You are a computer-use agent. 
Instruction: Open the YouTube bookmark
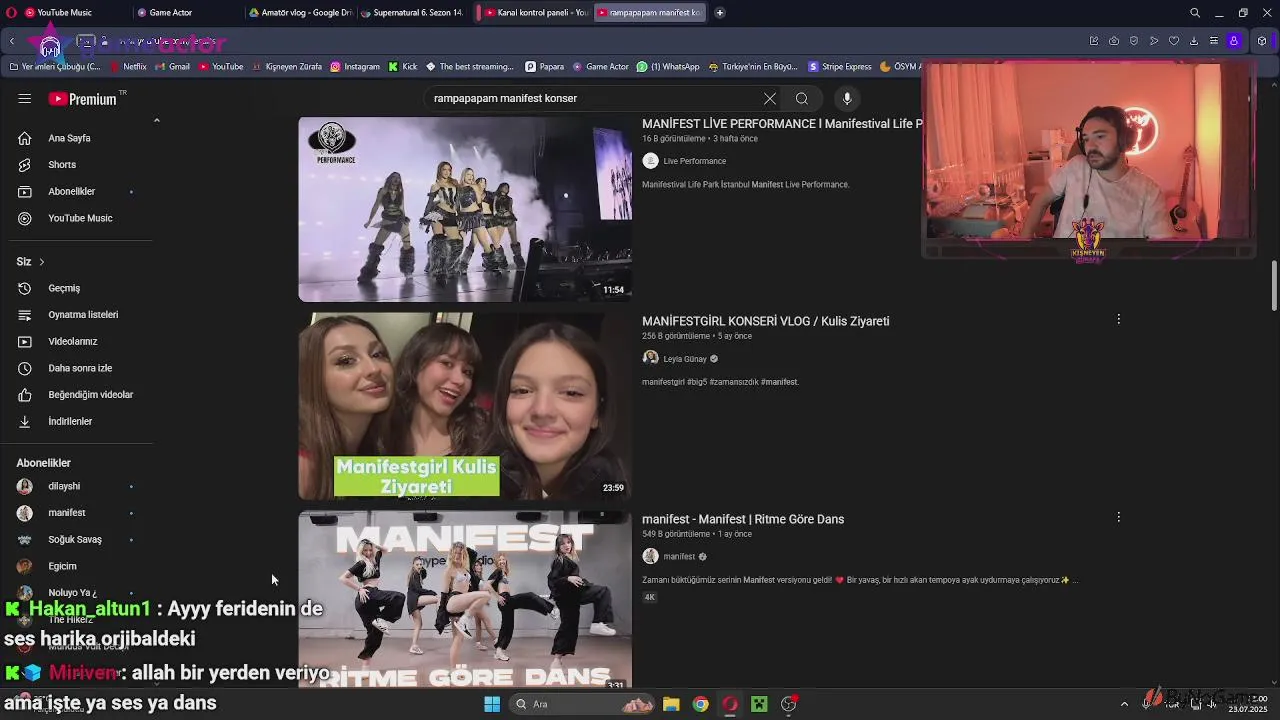click(221, 67)
